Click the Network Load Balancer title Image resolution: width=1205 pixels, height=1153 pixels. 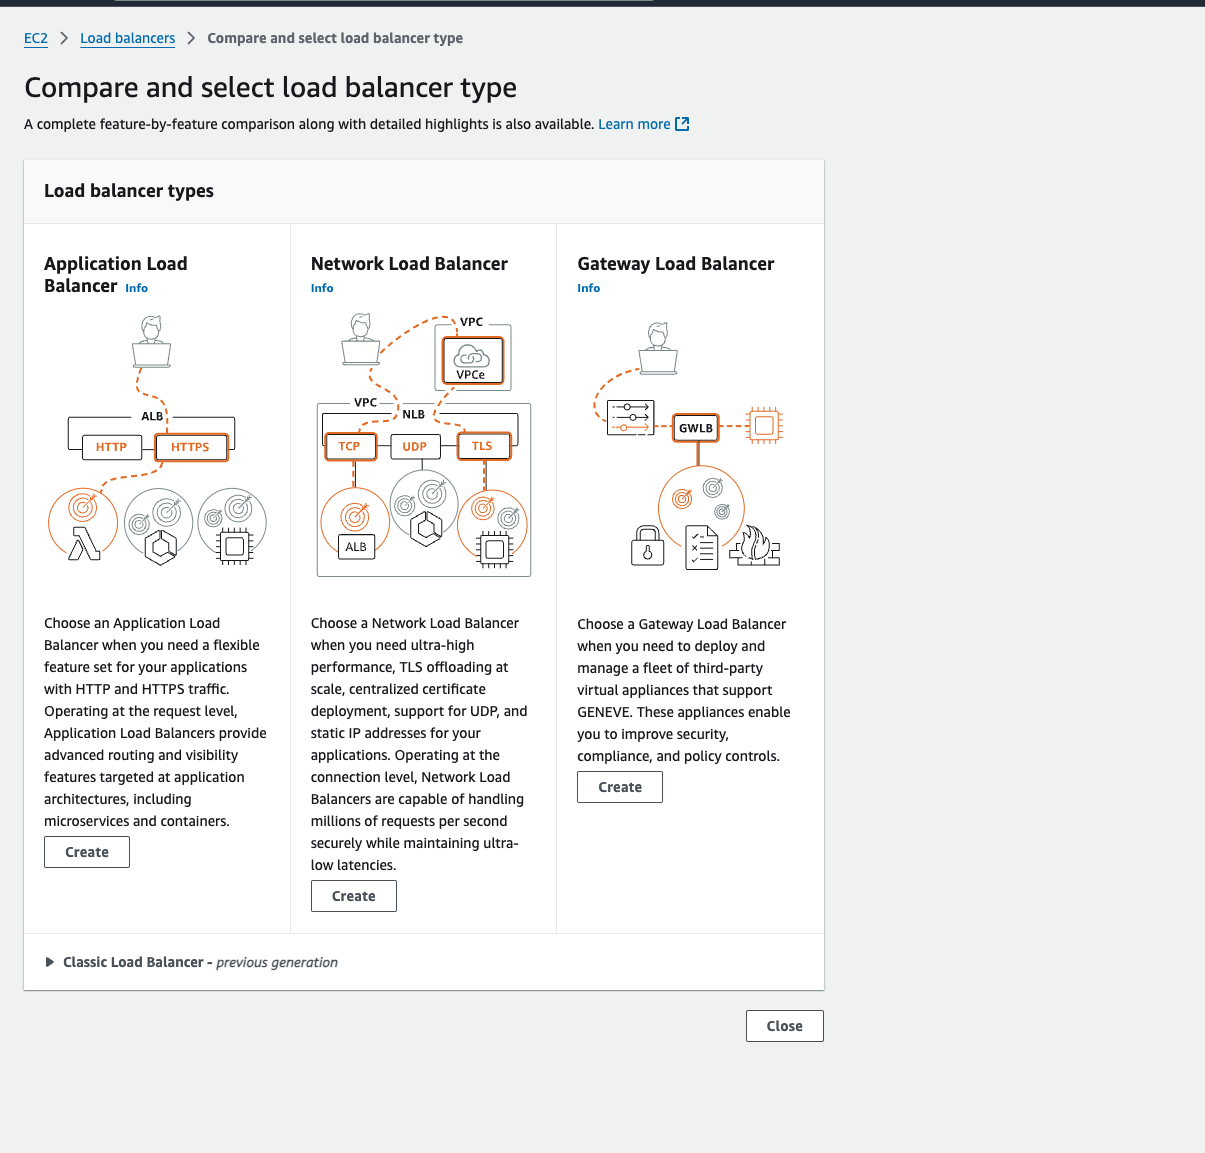point(409,264)
